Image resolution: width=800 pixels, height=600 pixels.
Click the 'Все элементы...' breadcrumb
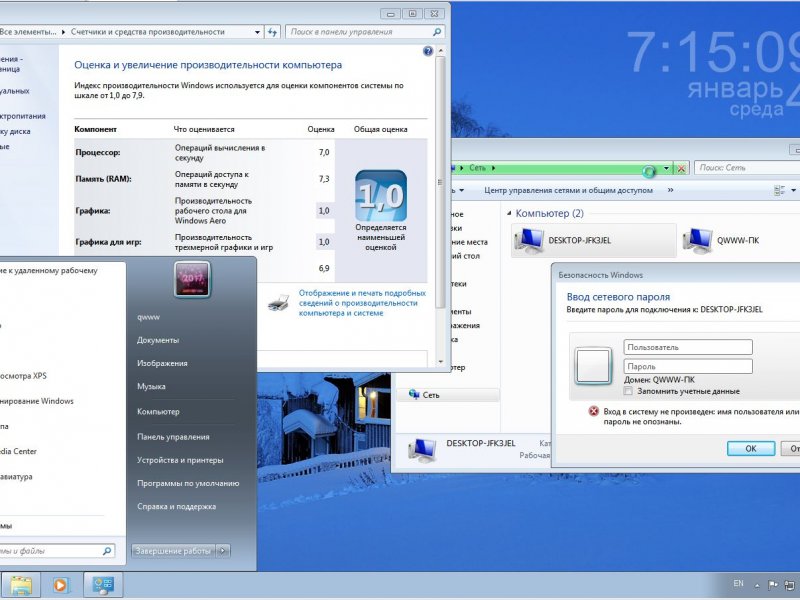tap(28, 32)
